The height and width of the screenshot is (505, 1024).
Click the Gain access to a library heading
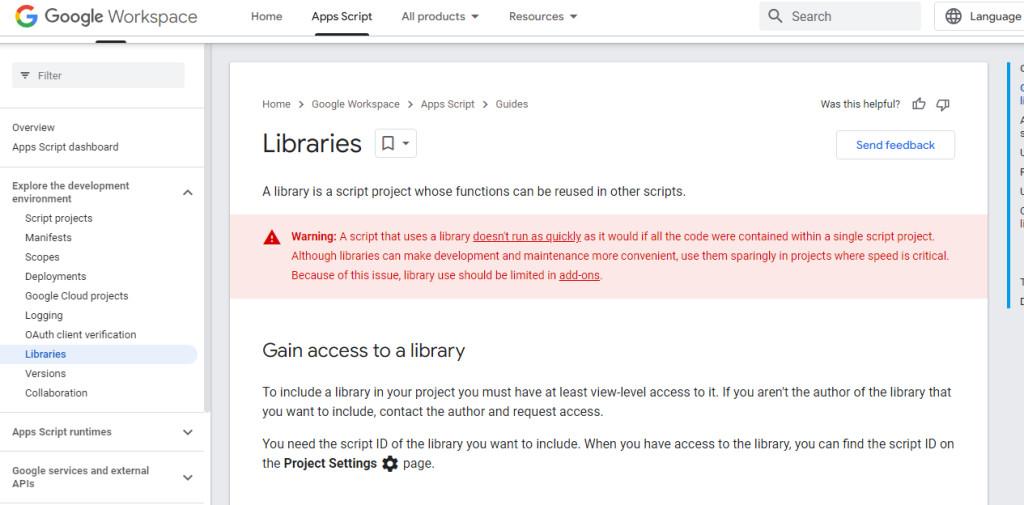364,351
